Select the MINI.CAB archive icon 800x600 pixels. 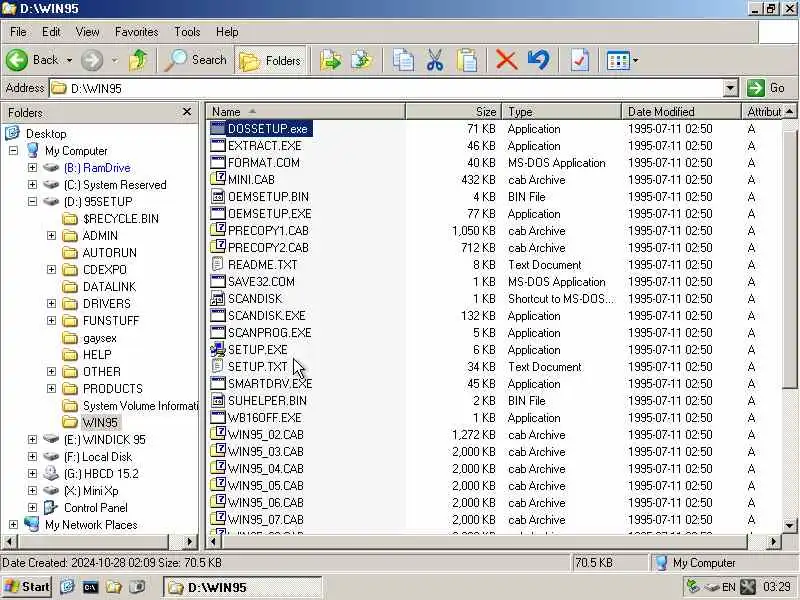click(218, 179)
